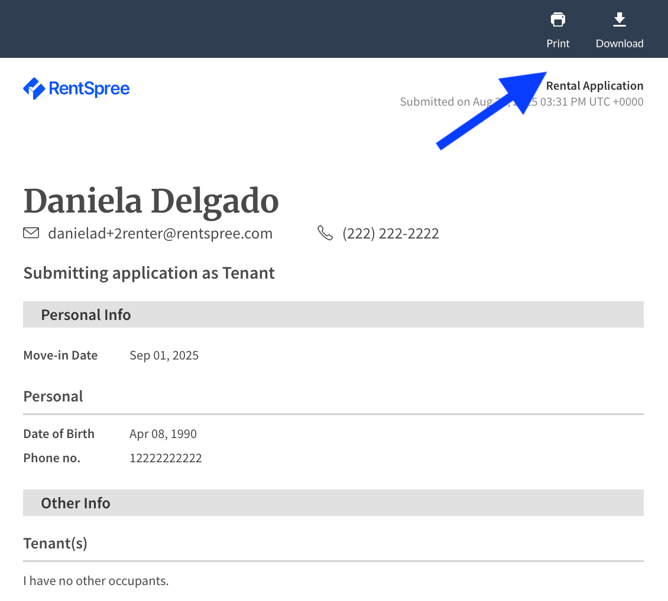Click the Print label text
The height and width of the screenshot is (601, 668).
(x=558, y=43)
